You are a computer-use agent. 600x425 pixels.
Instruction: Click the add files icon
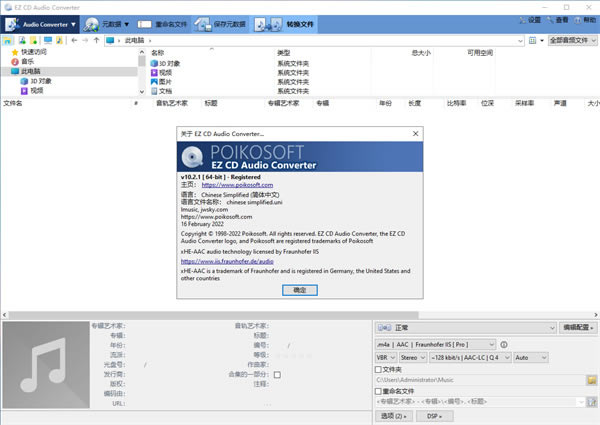click(x=22, y=40)
